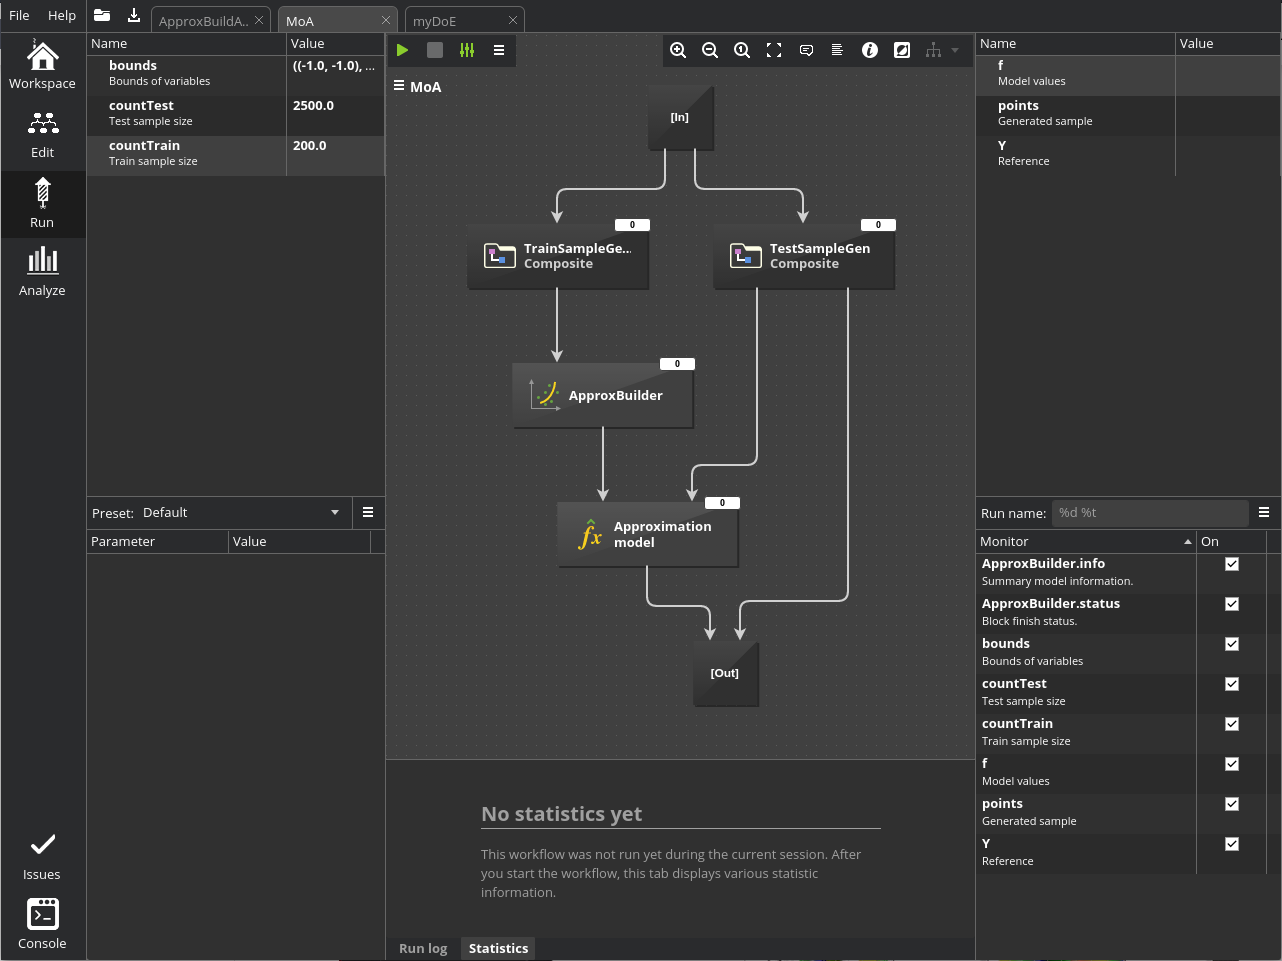The image size is (1282, 961).
Task: Open the Console panel
Action: click(x=42, y=925)
